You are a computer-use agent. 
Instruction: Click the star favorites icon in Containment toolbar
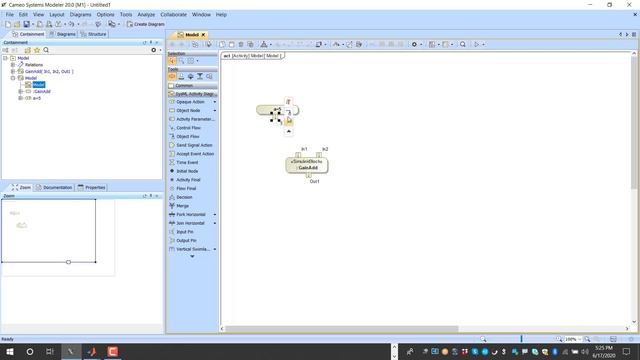[37, 50]
